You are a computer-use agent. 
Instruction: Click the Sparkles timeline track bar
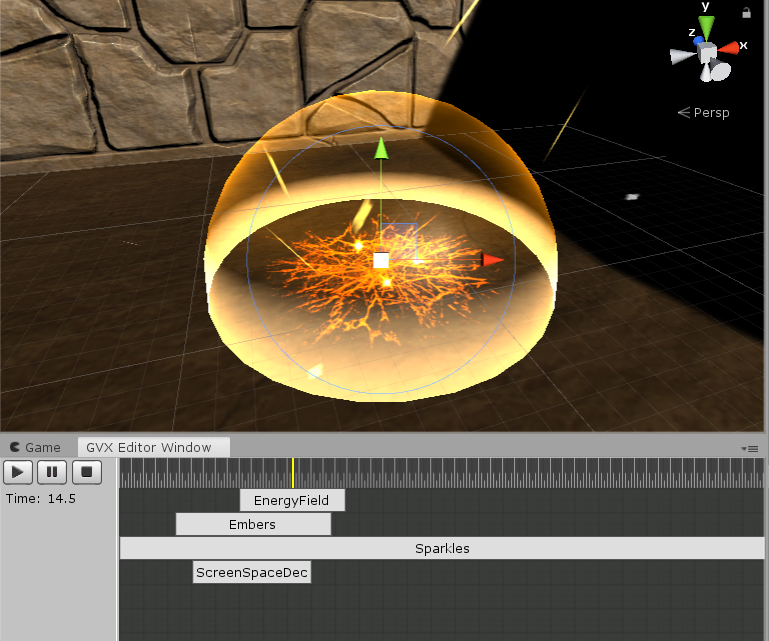point(442,548)
